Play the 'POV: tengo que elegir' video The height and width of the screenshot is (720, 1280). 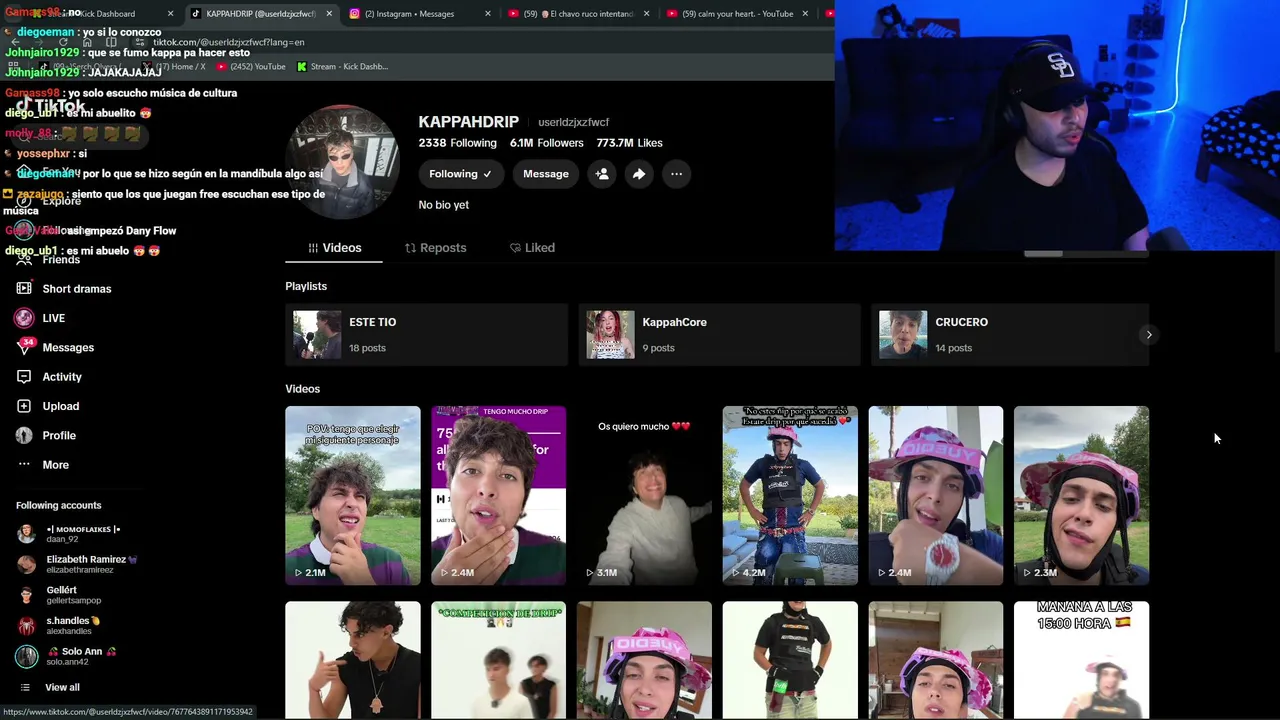point(353,495)
